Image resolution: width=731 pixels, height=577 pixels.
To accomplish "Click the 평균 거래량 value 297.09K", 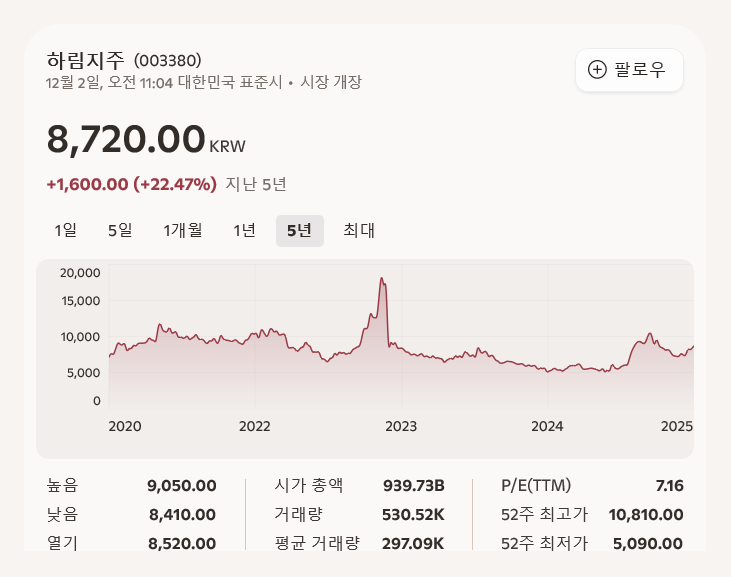I will click(x=413, y=543).
